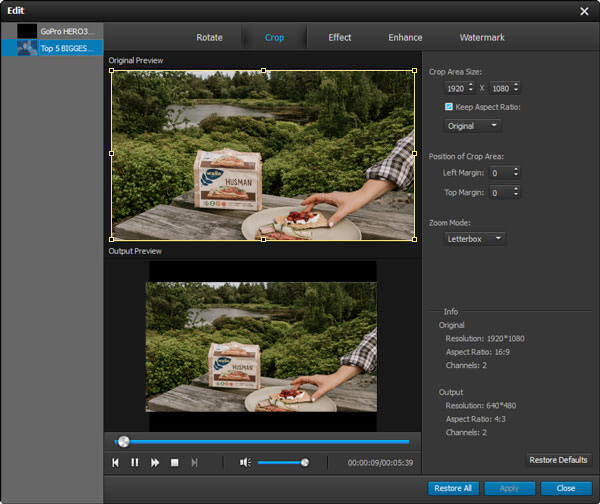Pause the video preview

pyautogui.click(x=135, y=463)
